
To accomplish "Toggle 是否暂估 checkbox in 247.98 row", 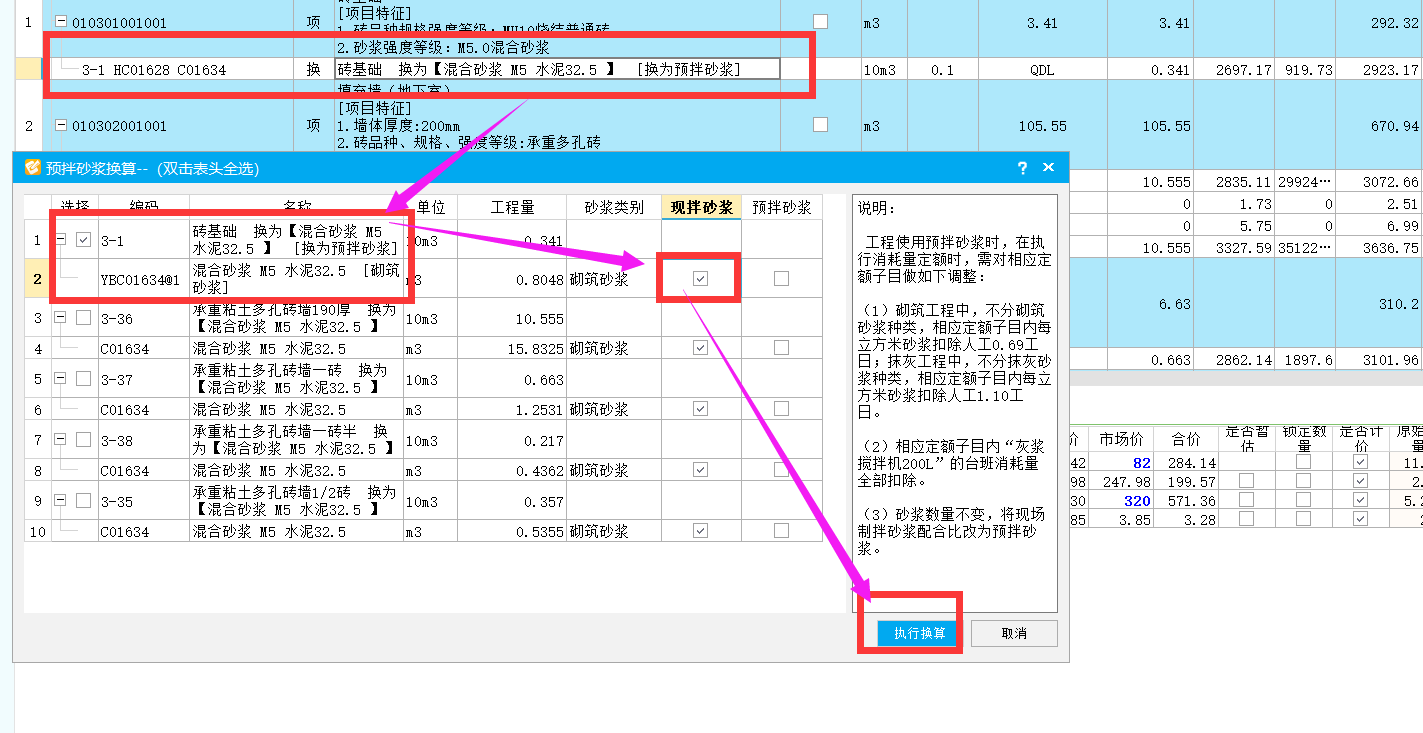I will (x=1246, y=481).
